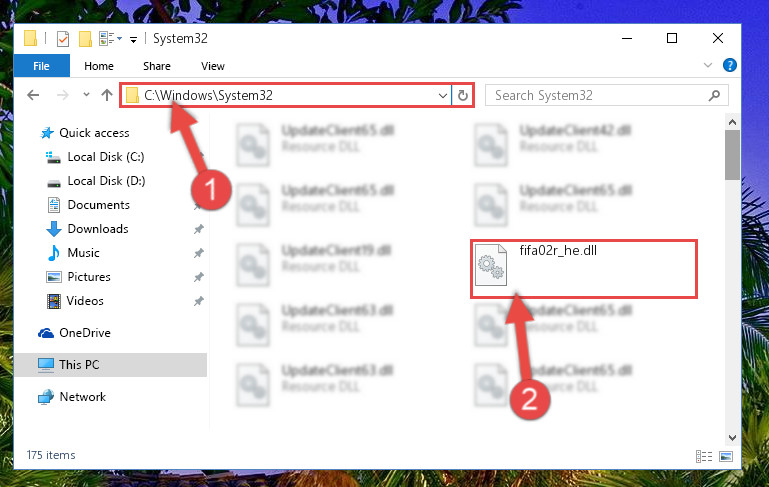Click the Search System32 input box
769x487 pixels.
(607, 95)
